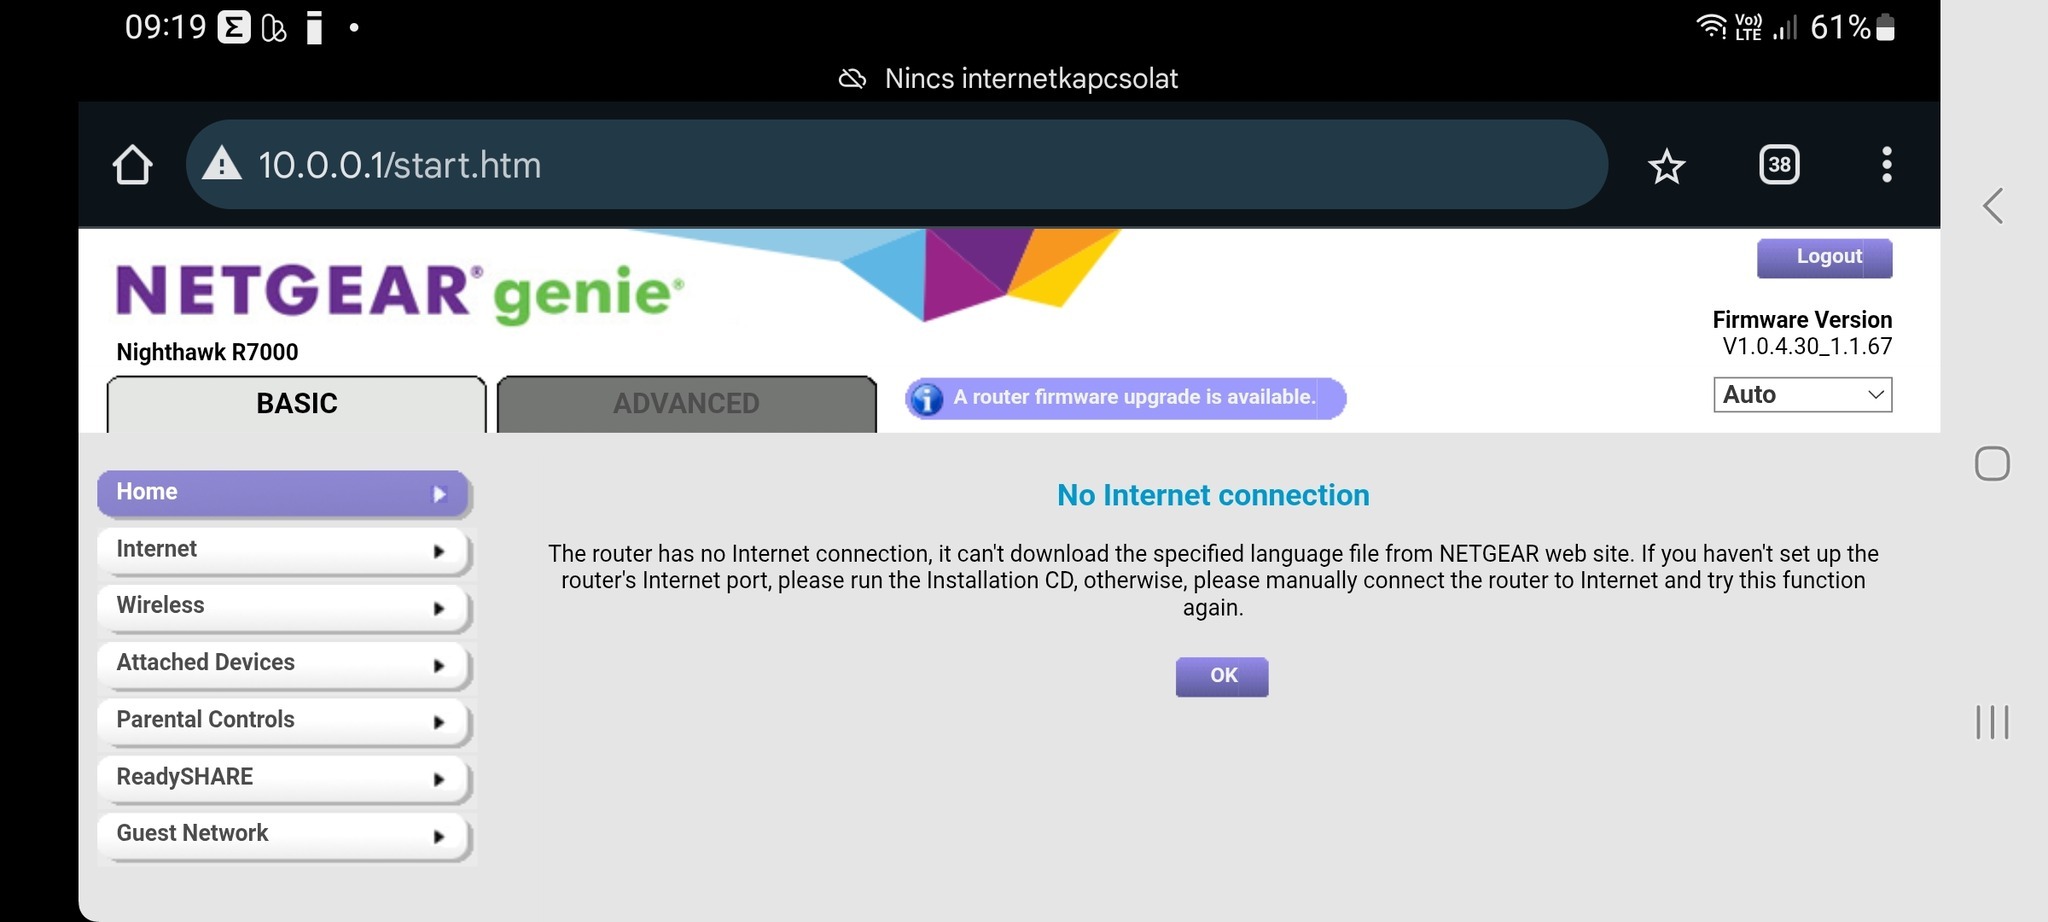Open the Auto language dropdown
2048x922 pixels.
point(1802,394)
